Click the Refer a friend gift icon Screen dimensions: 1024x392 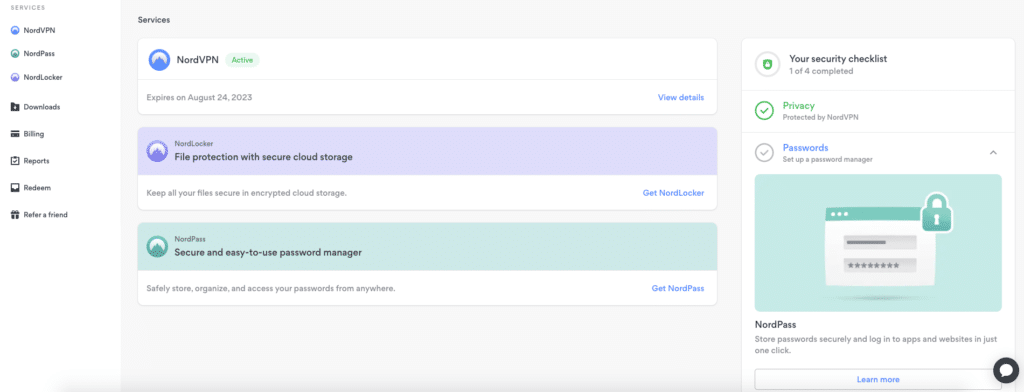click(15, 214)
